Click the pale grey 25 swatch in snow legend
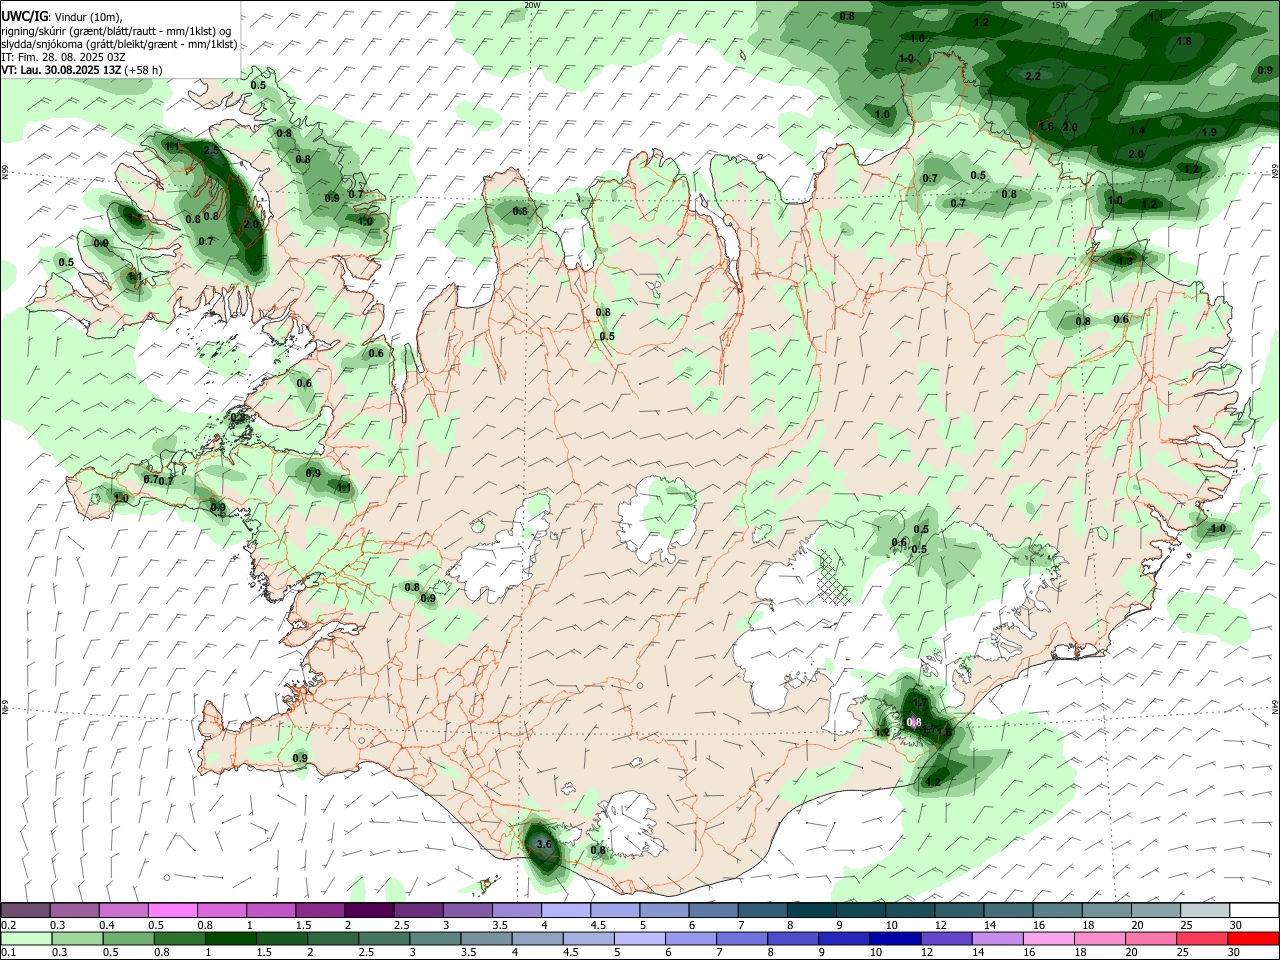The width and height of the screenshot is (1280, 960). (x=1205, y=911)
